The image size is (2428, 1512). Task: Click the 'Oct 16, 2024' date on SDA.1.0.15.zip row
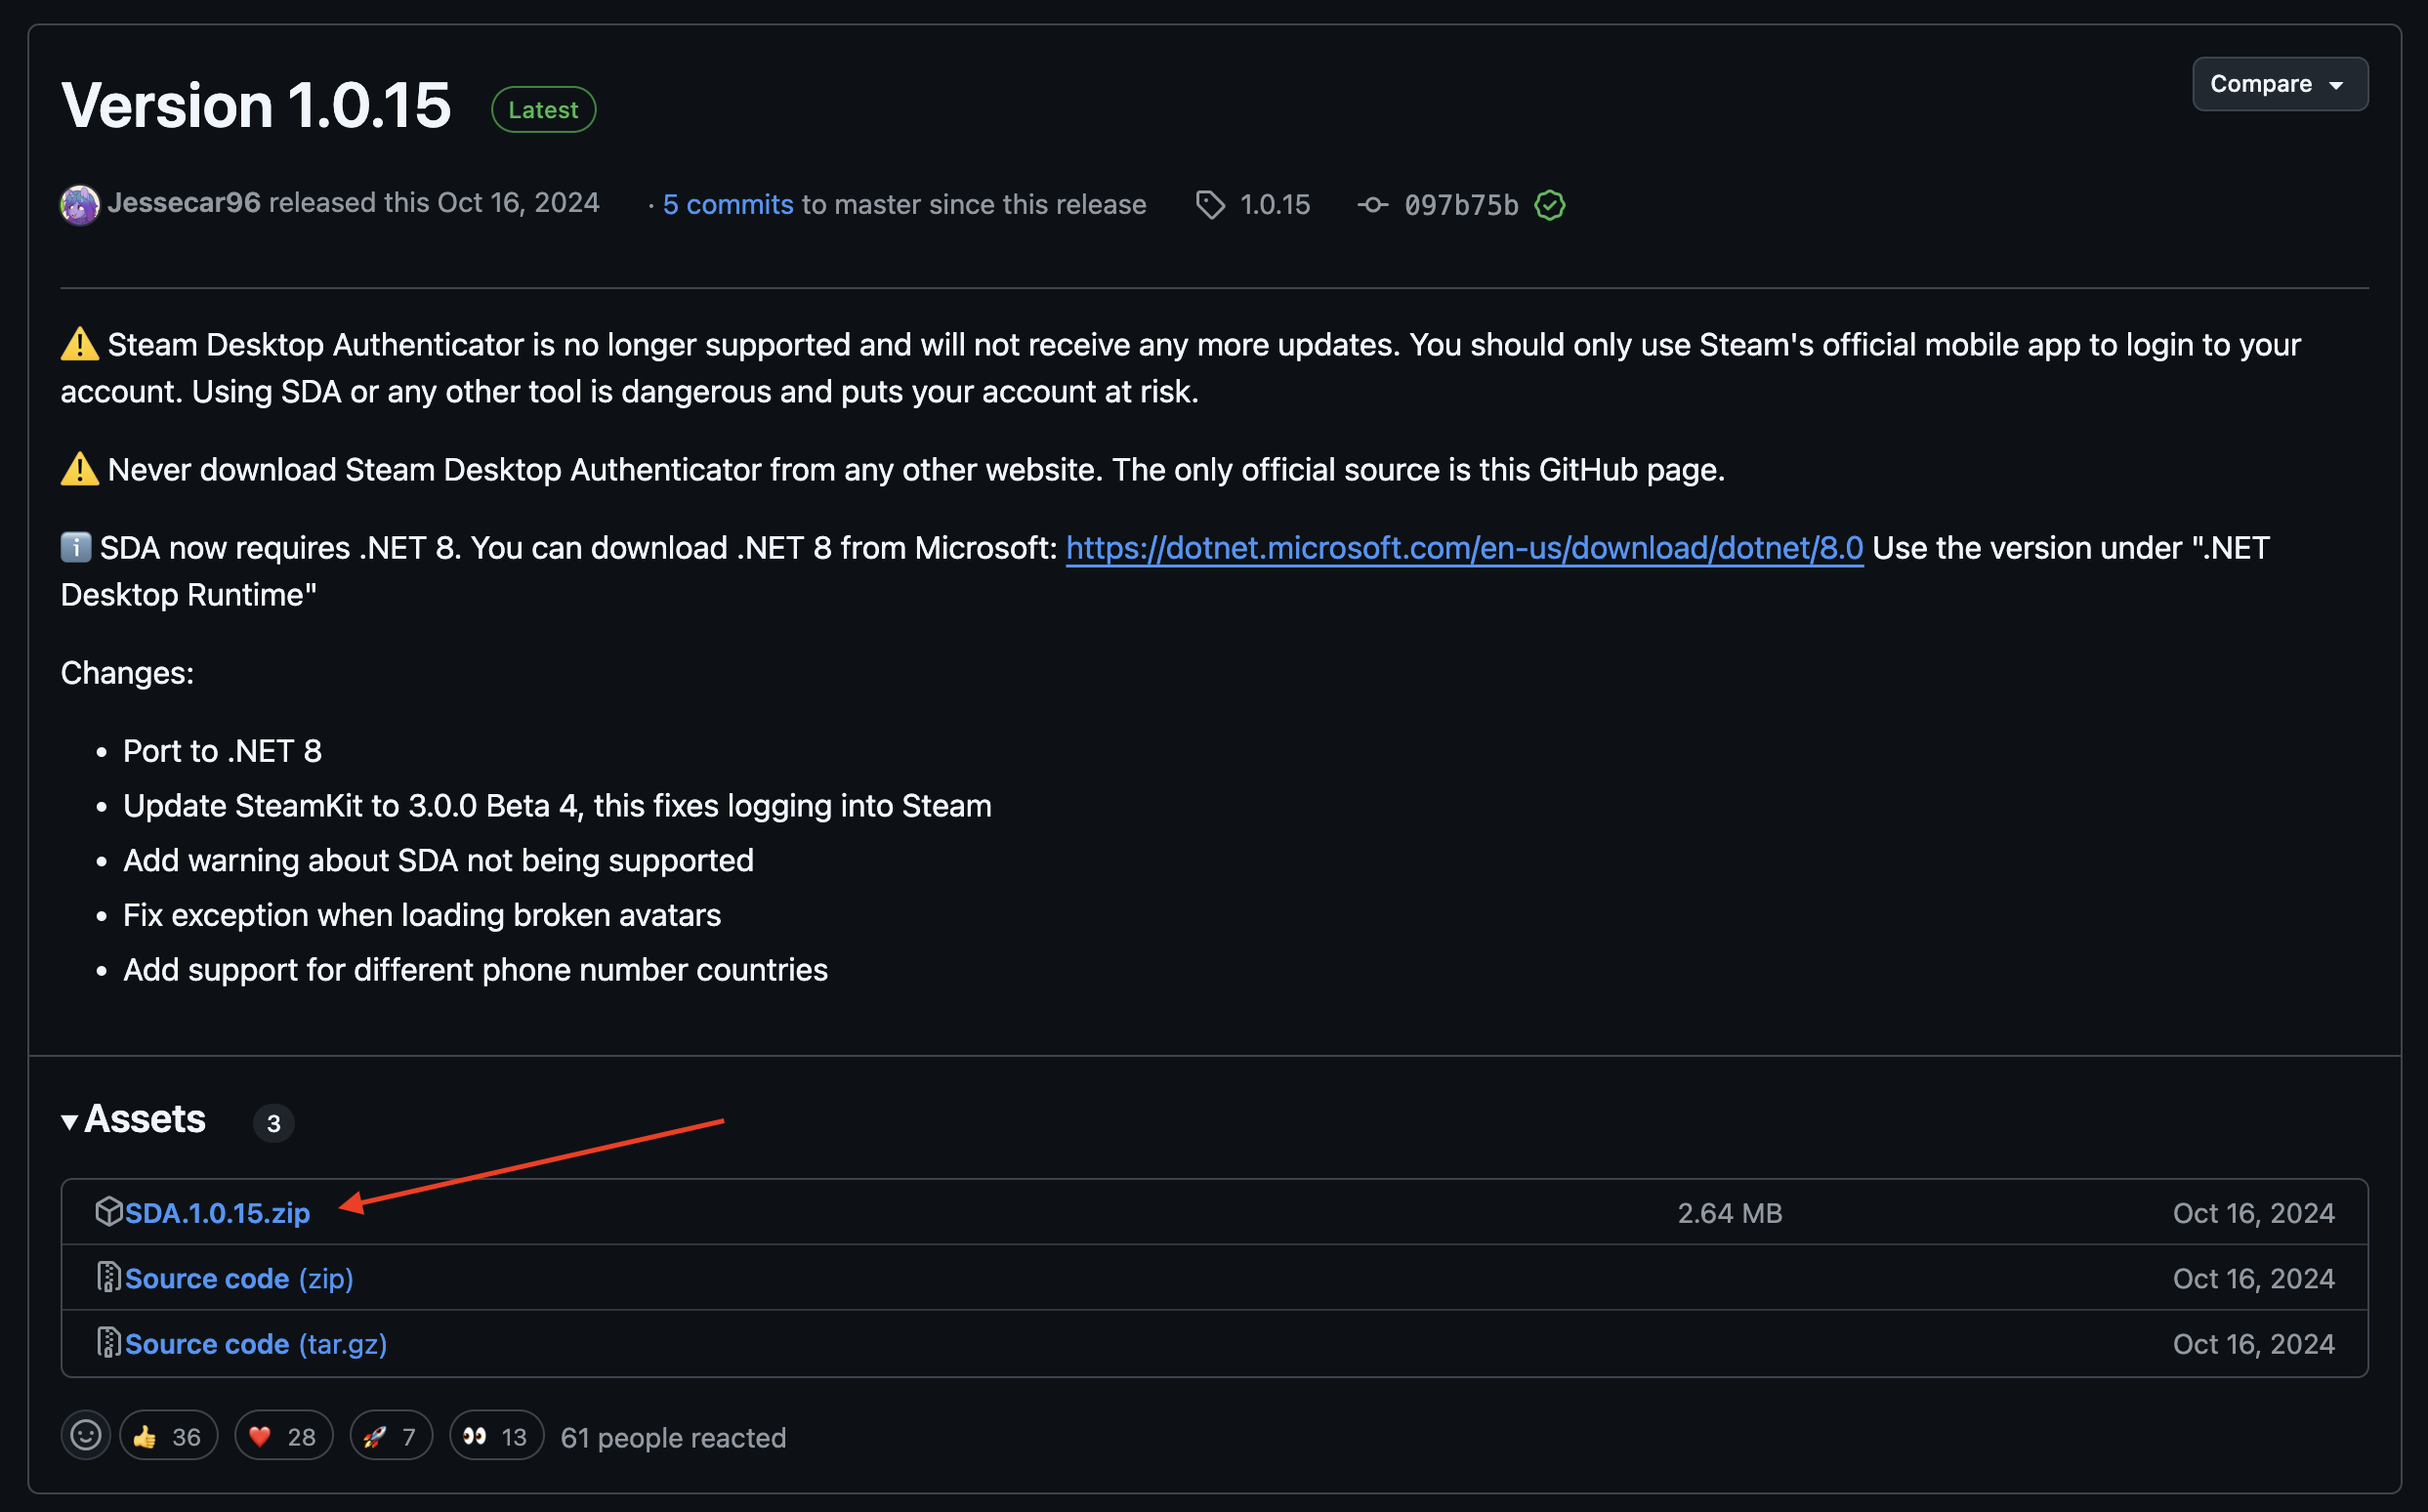(x=2254, y=1213)
